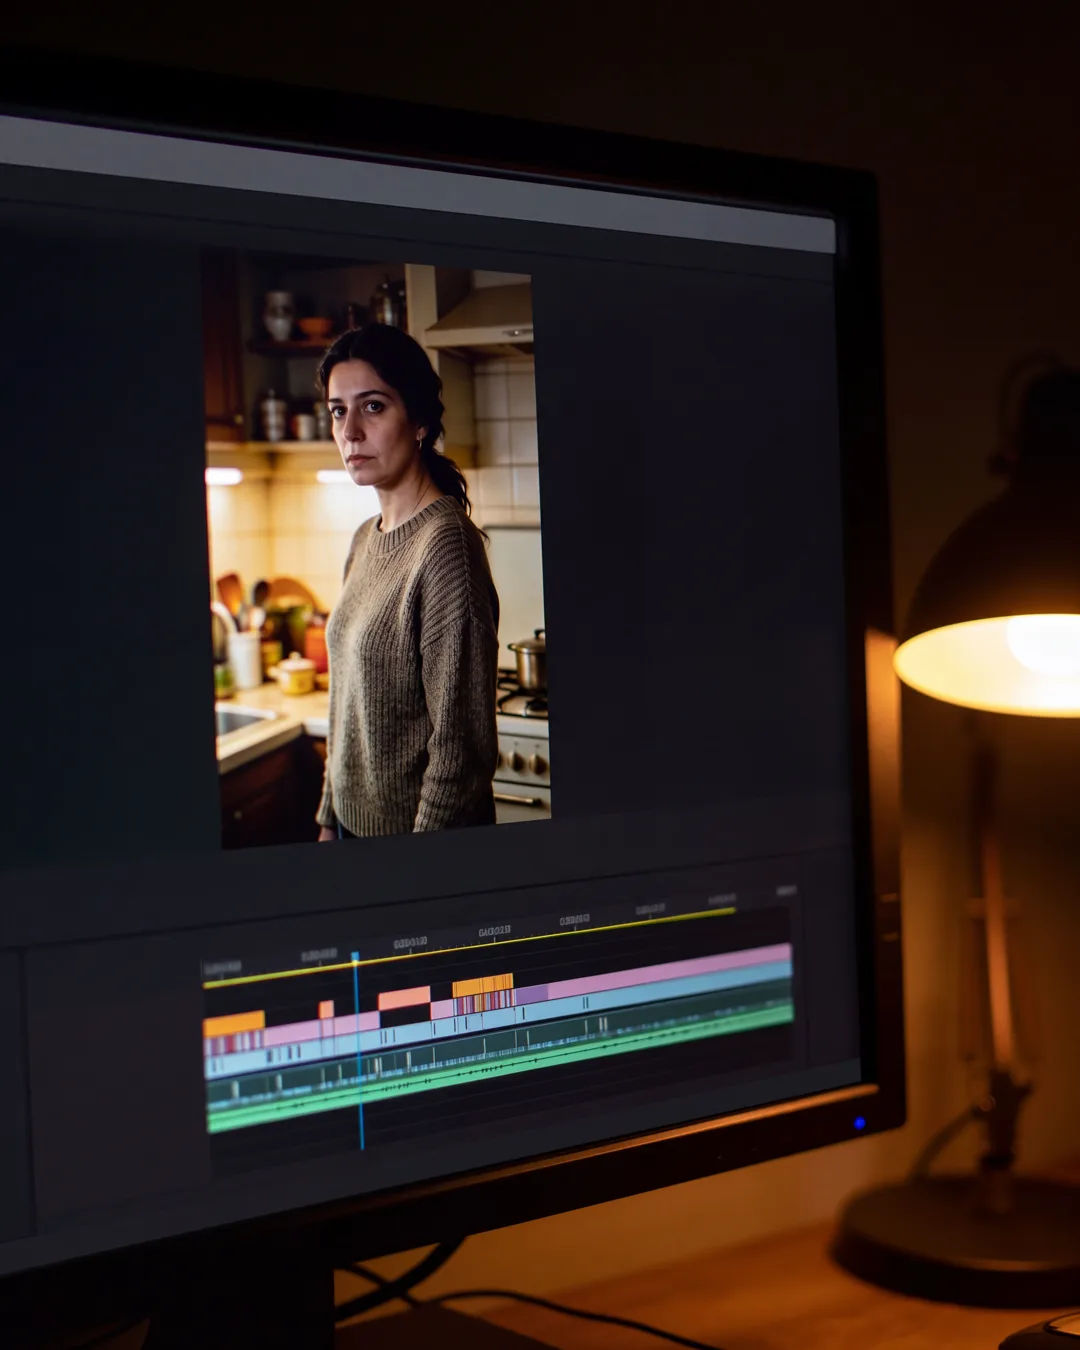Select the long pink clip on the right side
The image size is (1080, 1350).
coord(670,973)
